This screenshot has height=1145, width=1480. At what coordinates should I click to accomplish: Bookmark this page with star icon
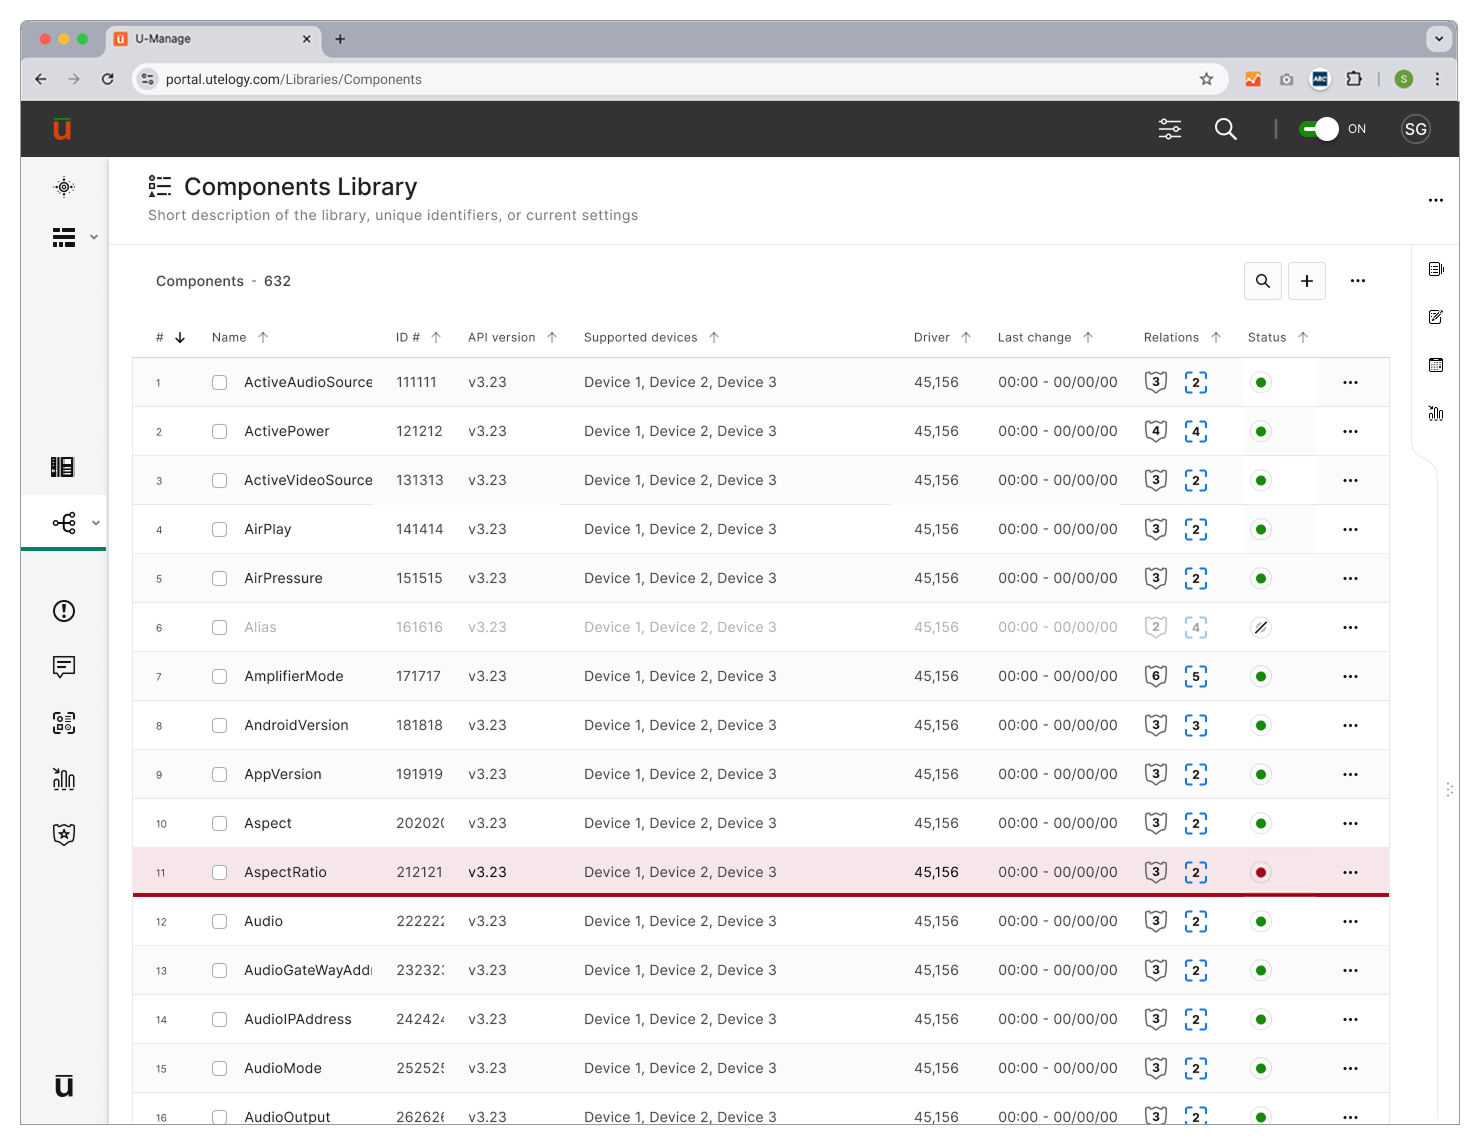click(x=1207, y=79)
